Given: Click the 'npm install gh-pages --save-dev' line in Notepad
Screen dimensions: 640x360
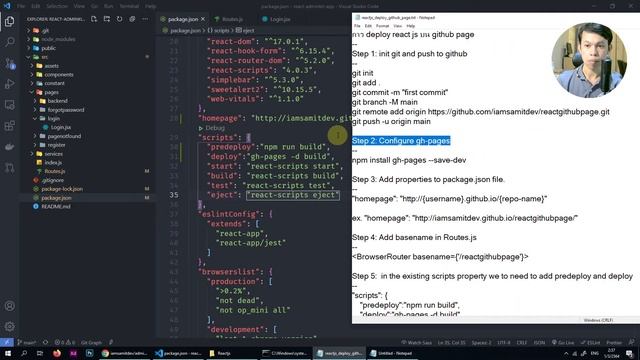Looking at the screenshot, I should [409, 160].
